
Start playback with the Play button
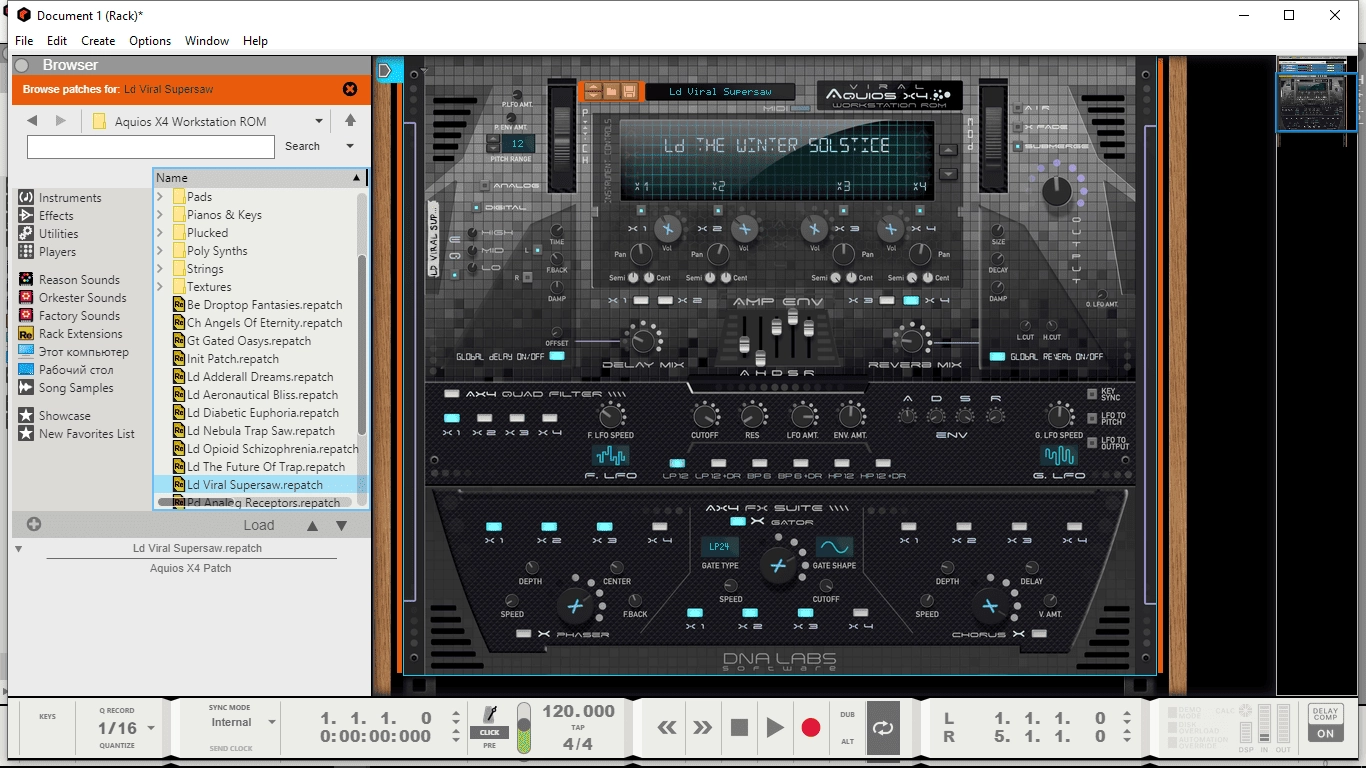(775, 728)
